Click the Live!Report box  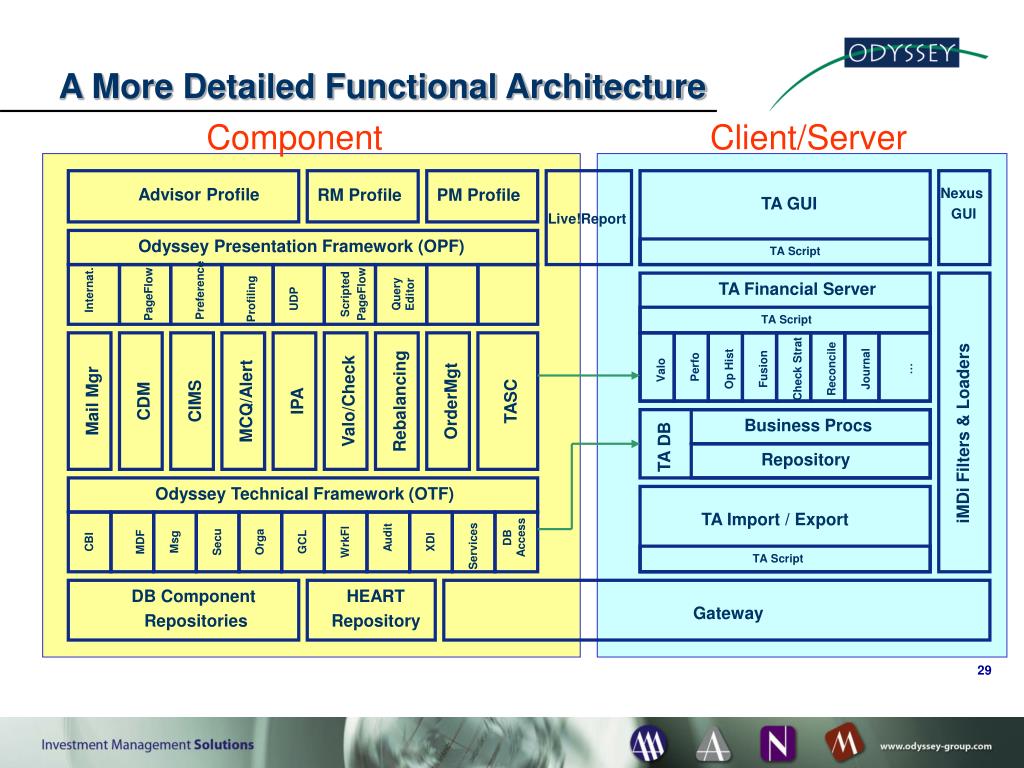(588, 217)
